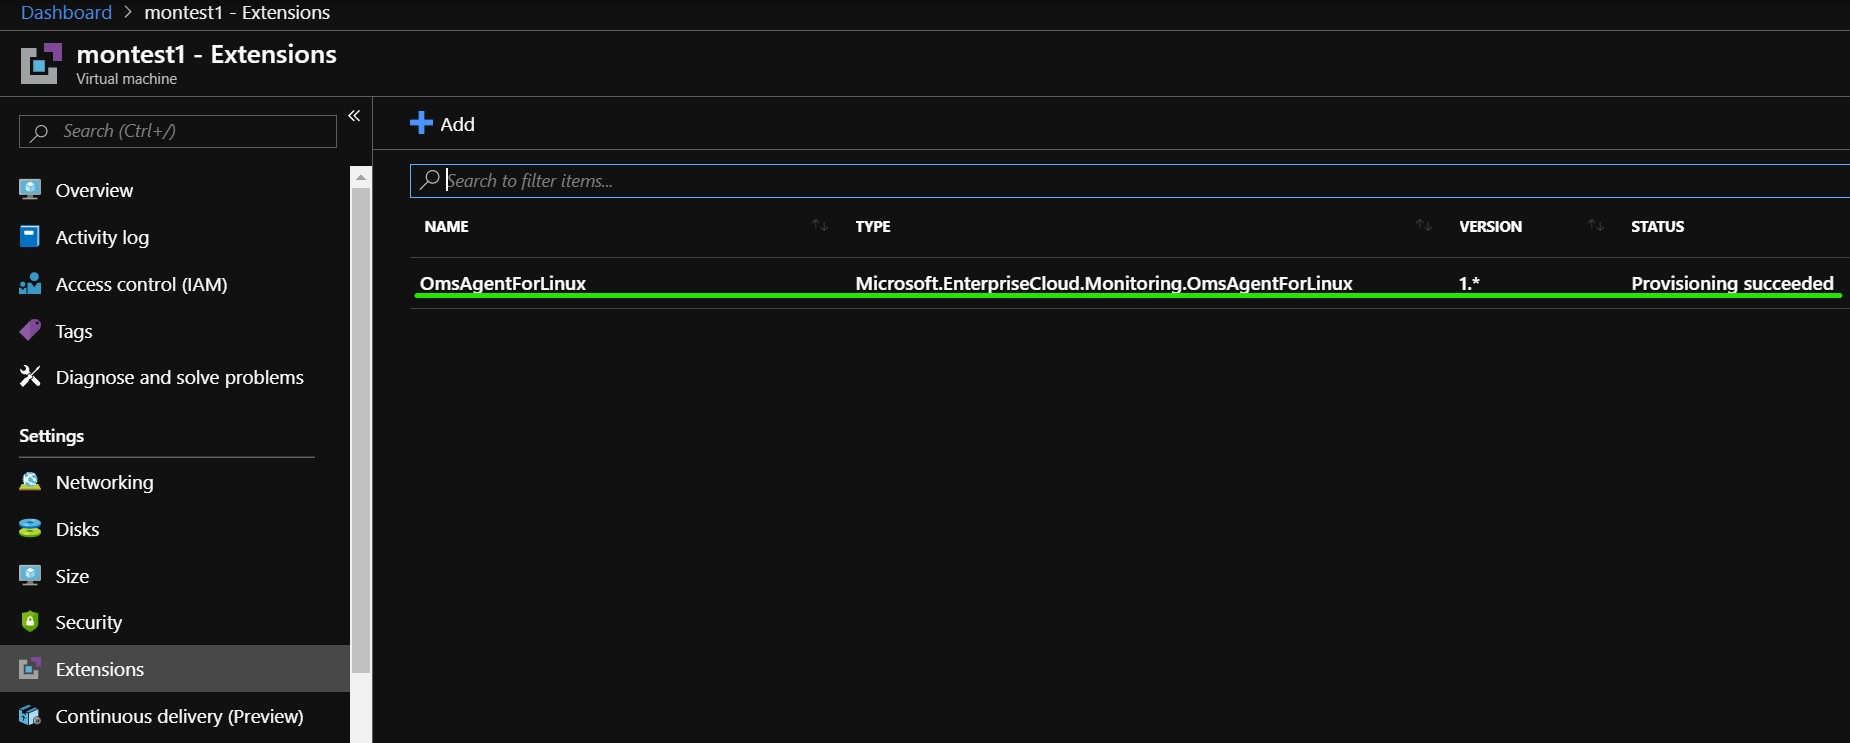
Task: Click the green Security shield icon
Action: tap(30, 621)
